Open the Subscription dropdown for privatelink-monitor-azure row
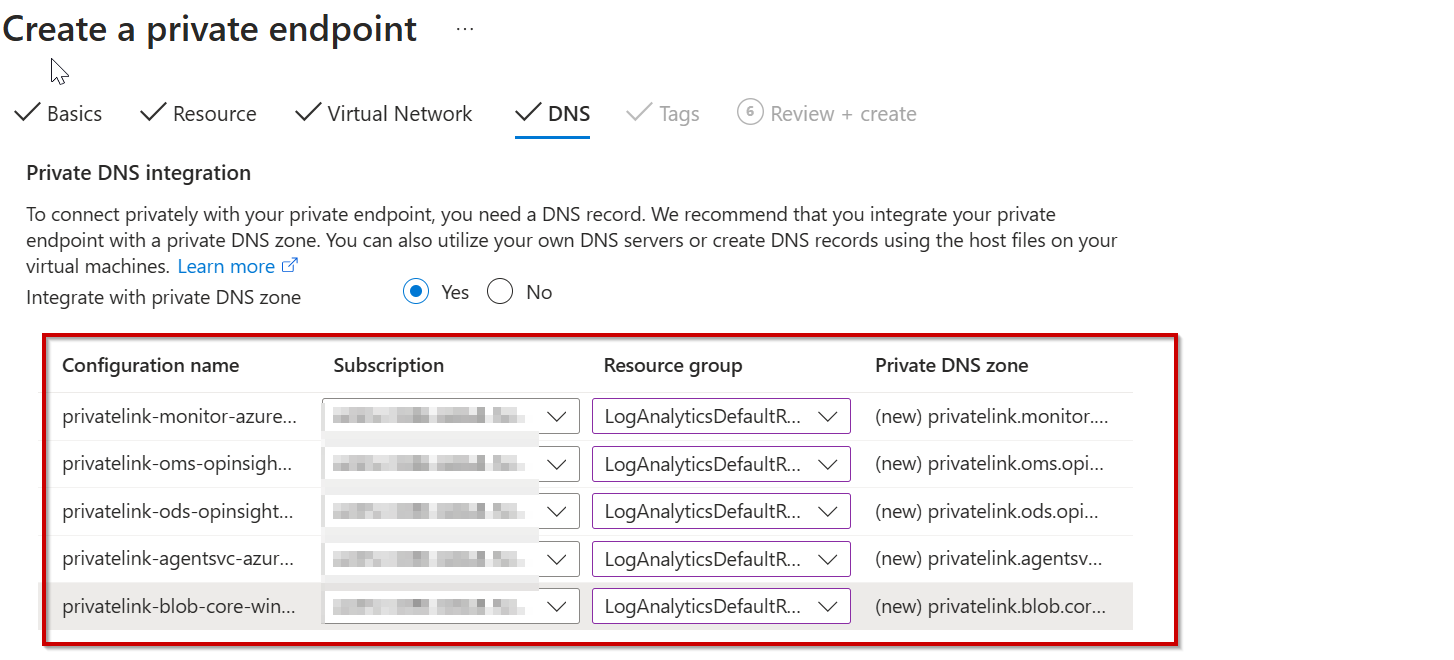 click(x=556, y=416)
